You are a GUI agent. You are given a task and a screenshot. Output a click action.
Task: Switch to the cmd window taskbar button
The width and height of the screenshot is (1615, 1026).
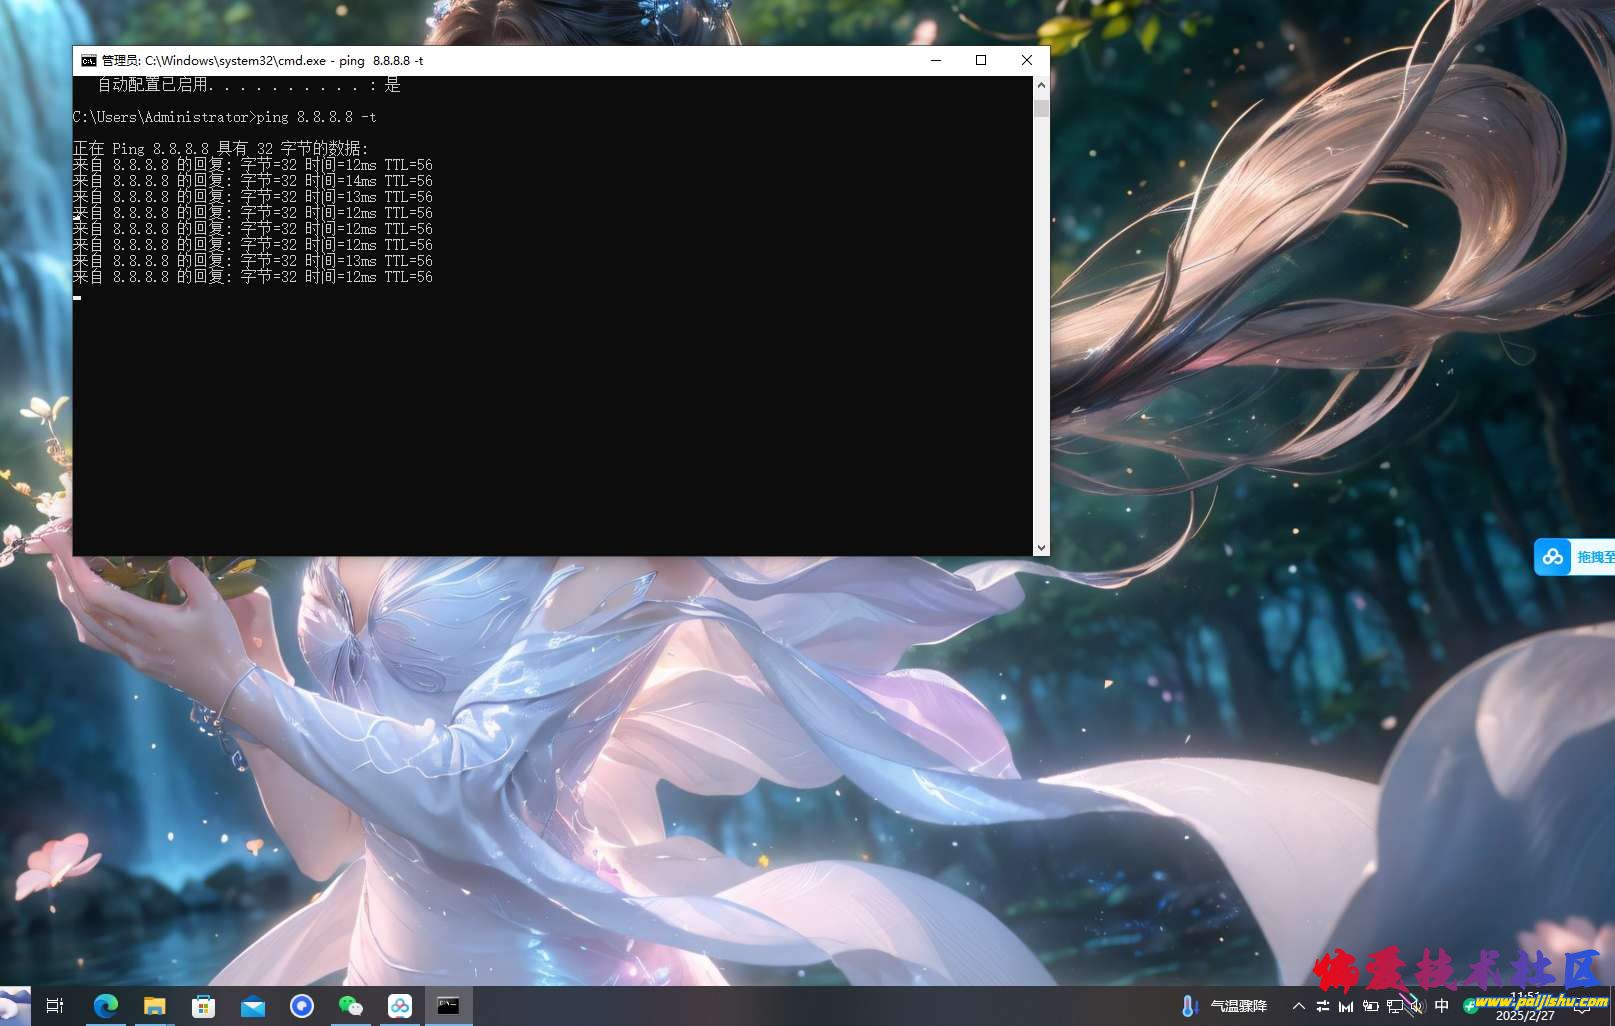[448, 1006]
